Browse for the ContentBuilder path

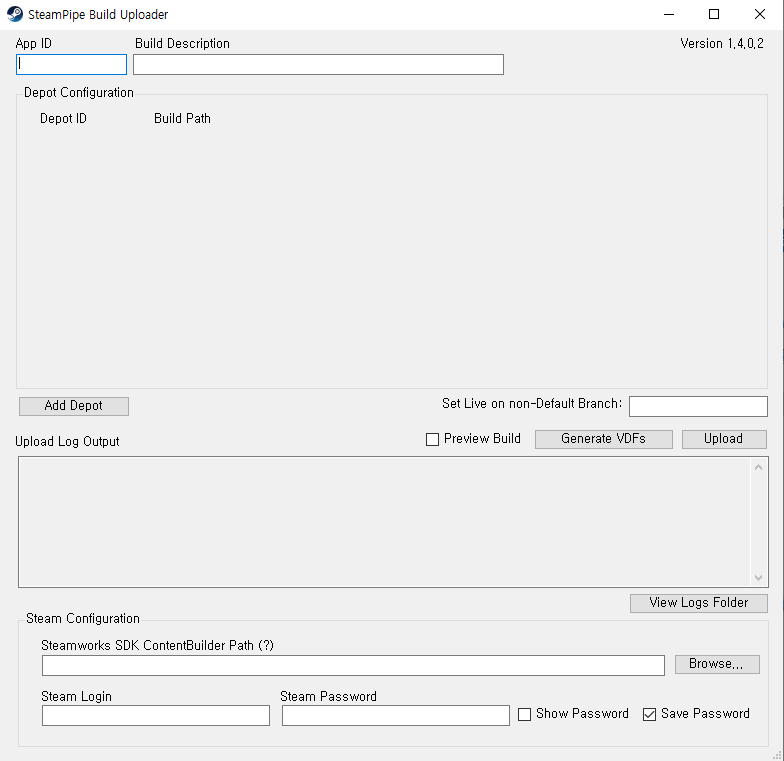point(717,664)
